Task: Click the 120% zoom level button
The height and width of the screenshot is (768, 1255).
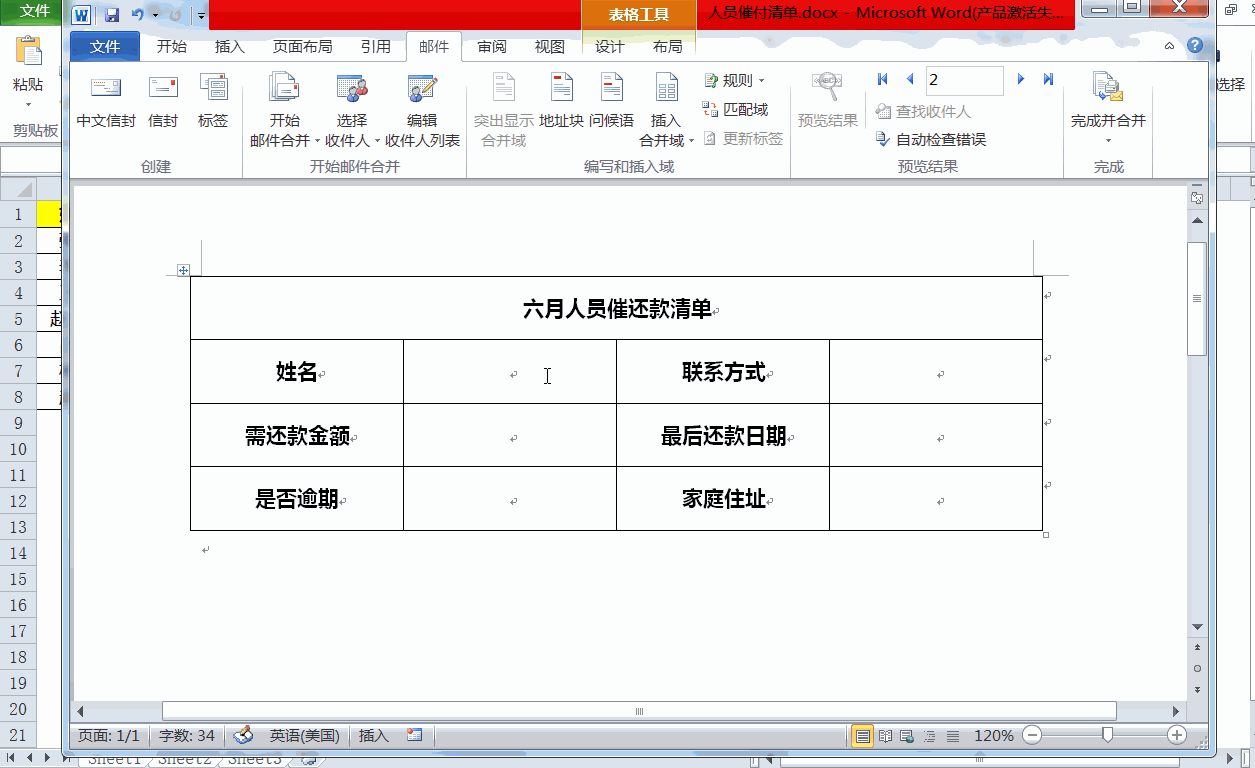Action: point(994,736)
